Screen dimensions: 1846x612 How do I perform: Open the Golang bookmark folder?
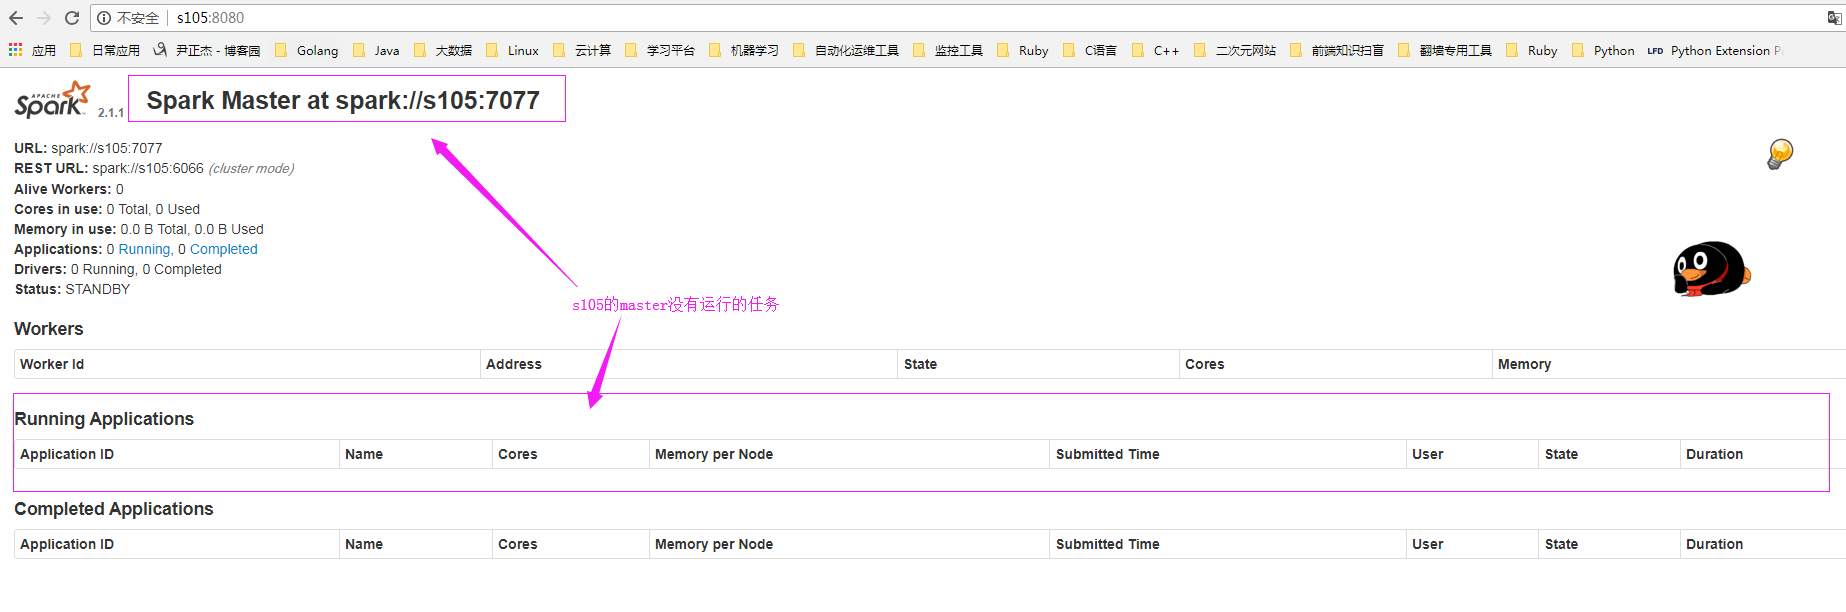[307, 51]
